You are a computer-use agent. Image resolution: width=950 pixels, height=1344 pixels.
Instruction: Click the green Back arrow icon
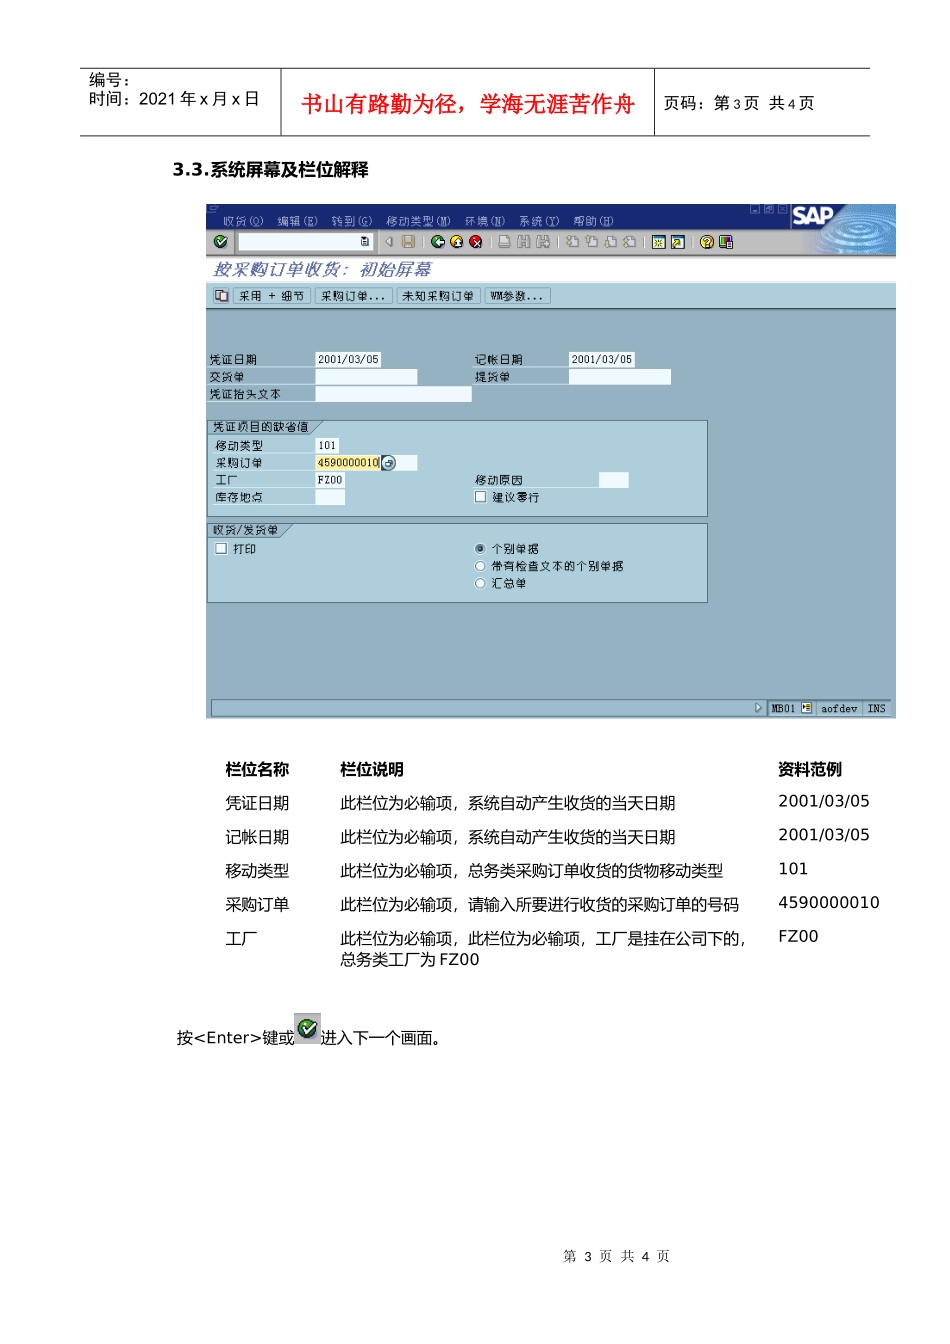click(438, 242)
